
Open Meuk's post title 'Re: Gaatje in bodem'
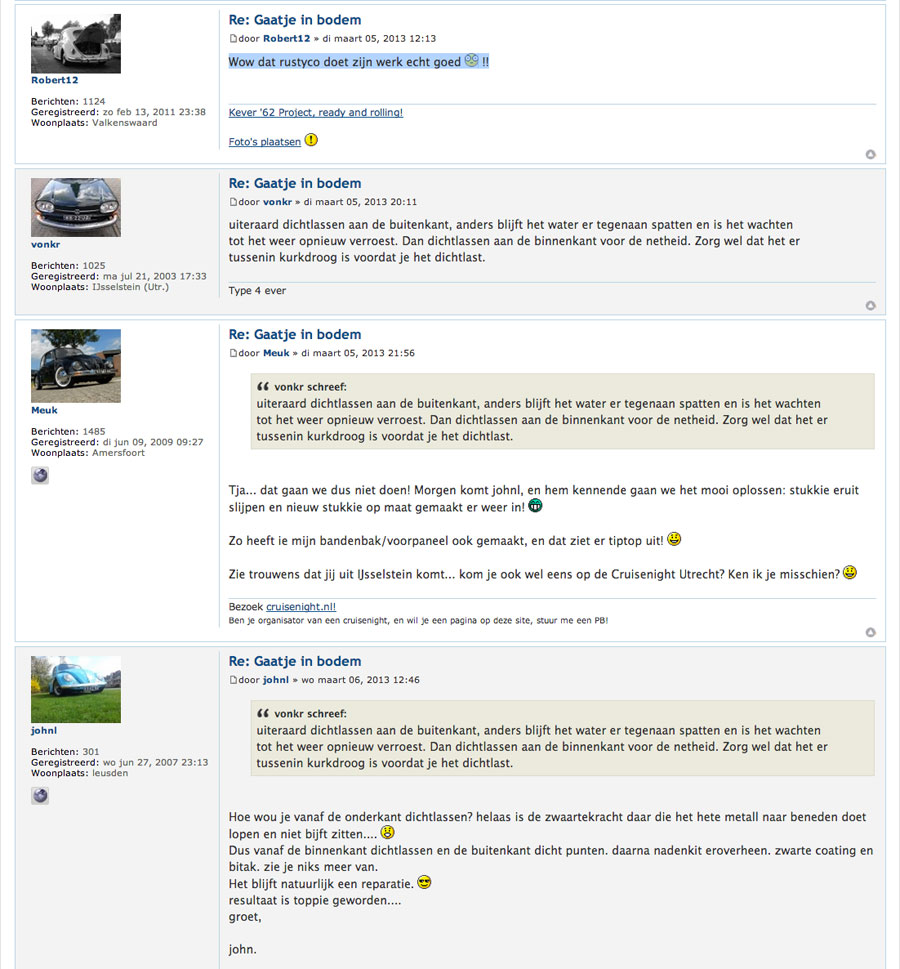295,334
